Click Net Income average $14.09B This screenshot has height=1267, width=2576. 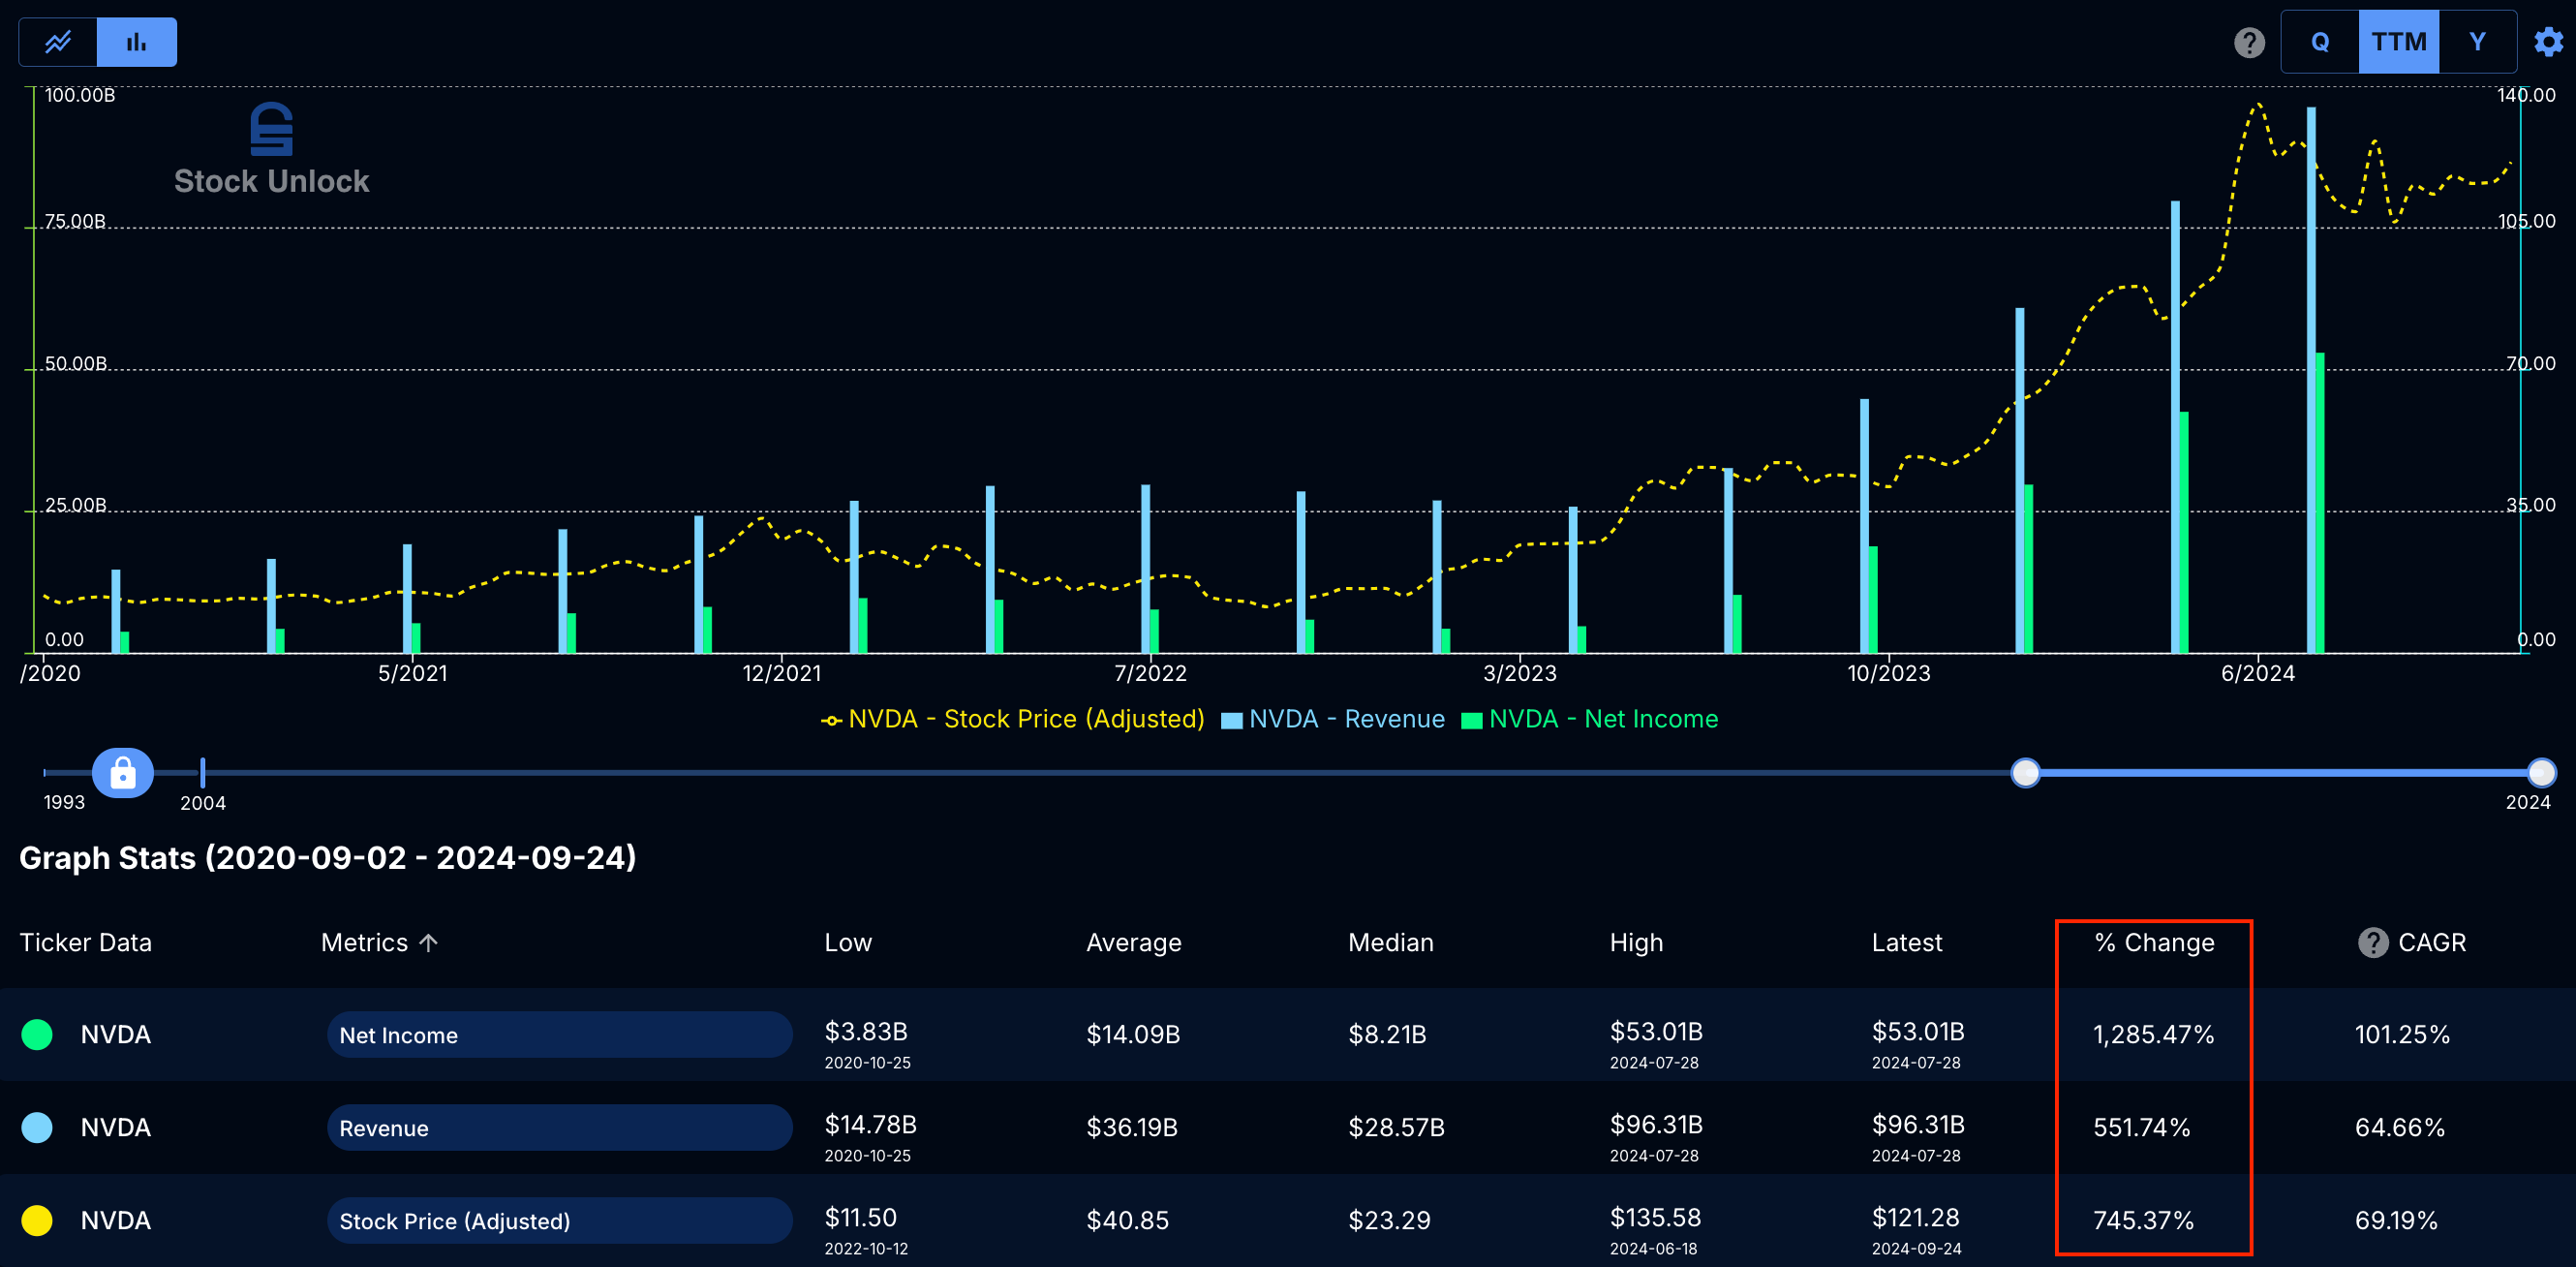coord(1133,1034)
